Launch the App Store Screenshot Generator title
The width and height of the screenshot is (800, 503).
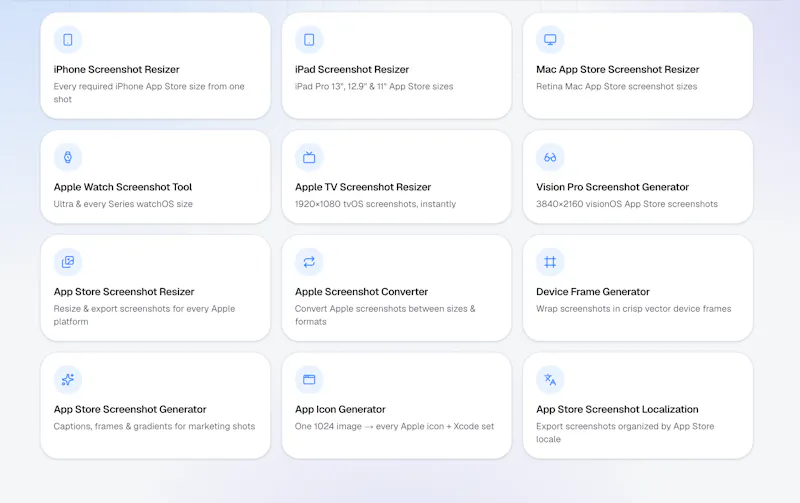click(x=130, y=409)
